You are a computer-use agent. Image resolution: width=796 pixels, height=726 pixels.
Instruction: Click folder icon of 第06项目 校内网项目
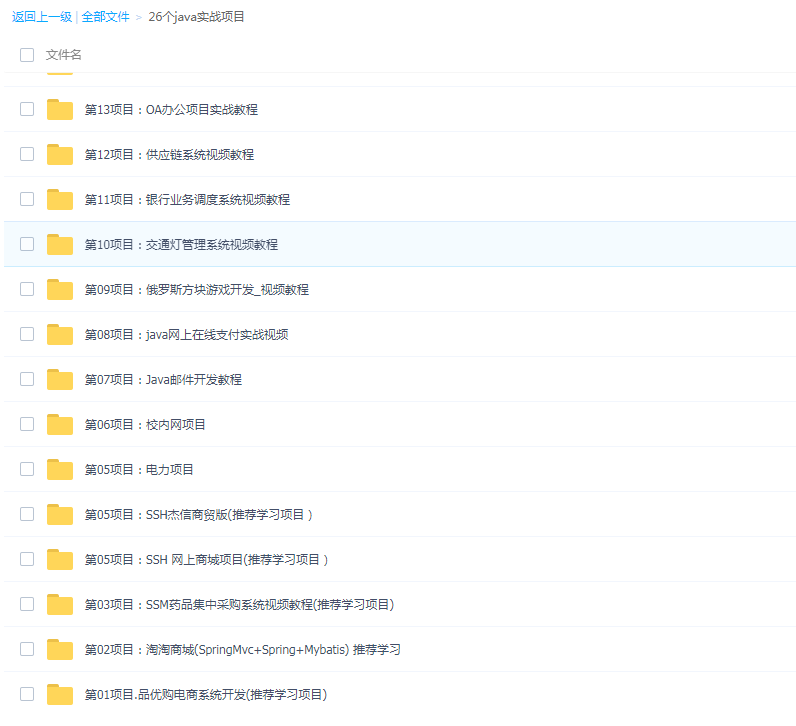click(x=60, y=424)
